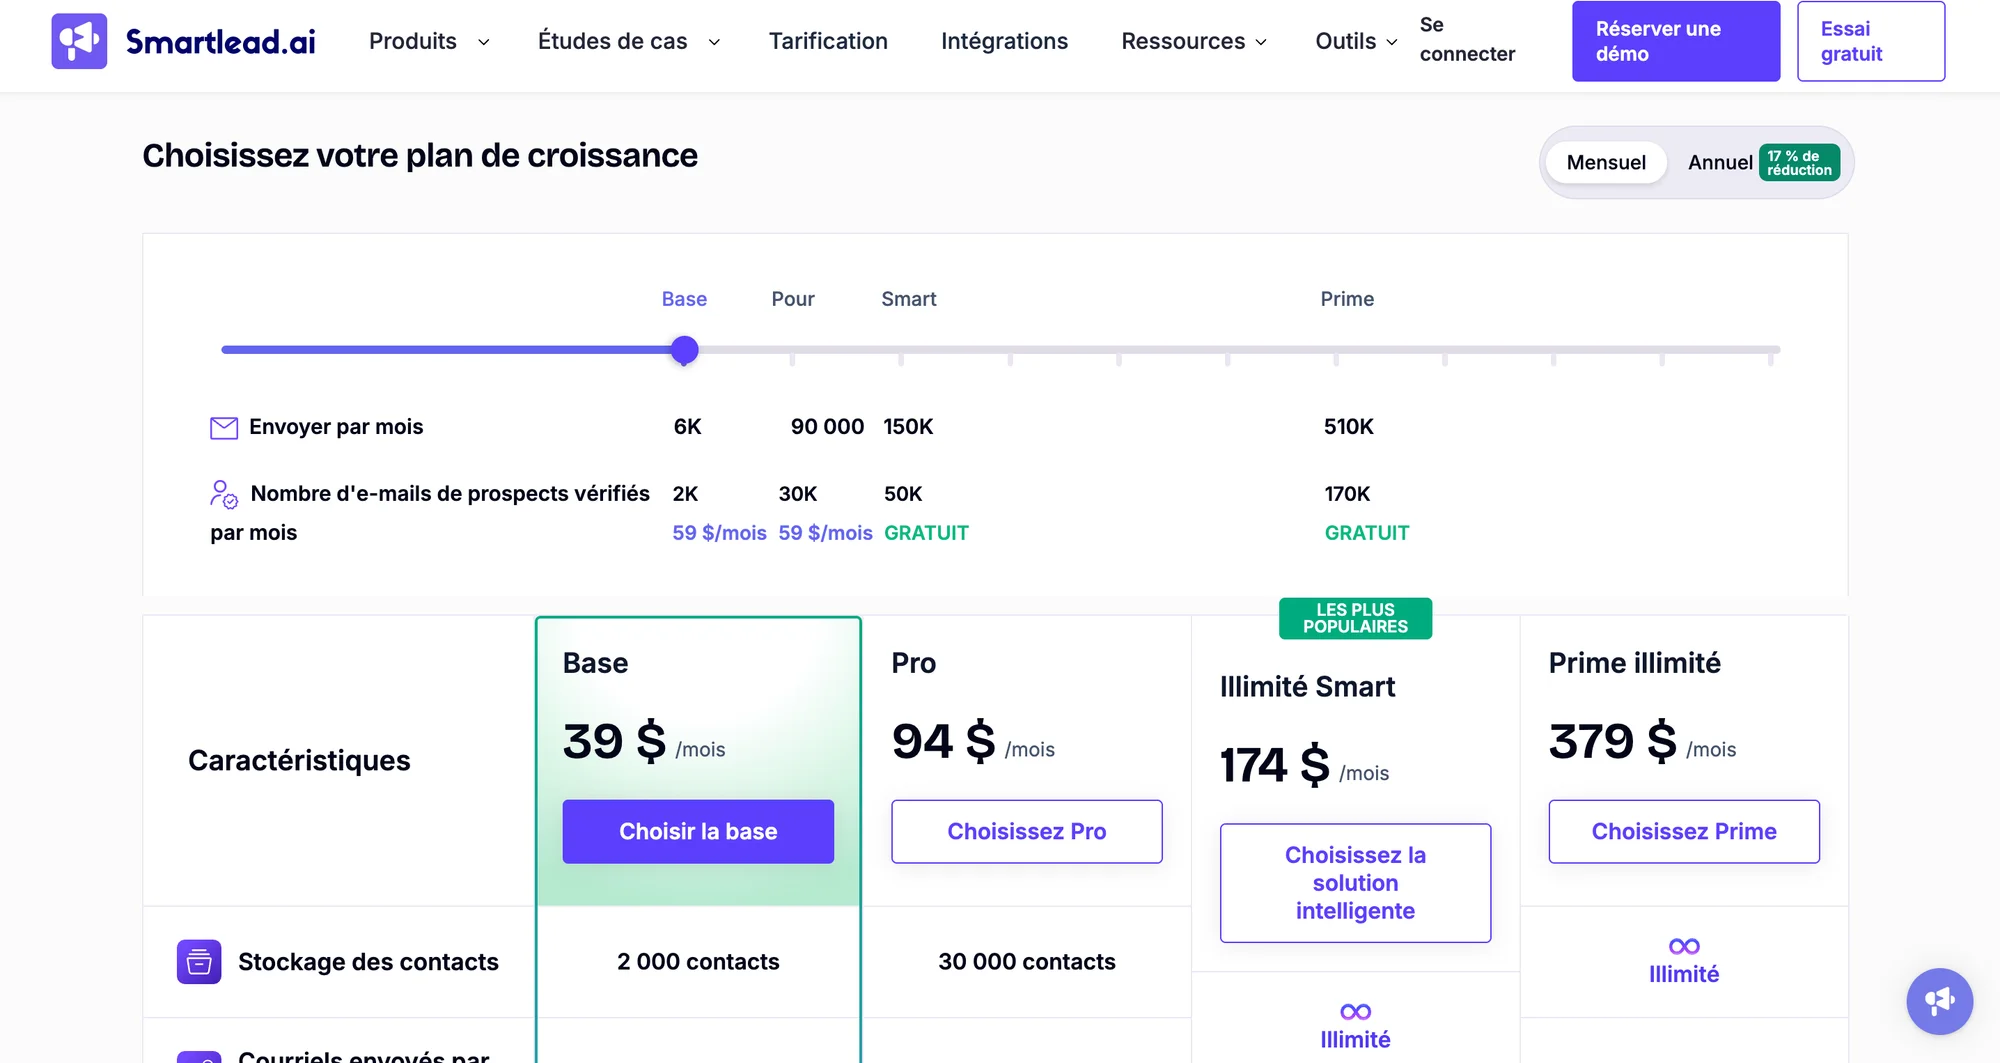Click the plan slider handle at Base

[x=684, y=350]
